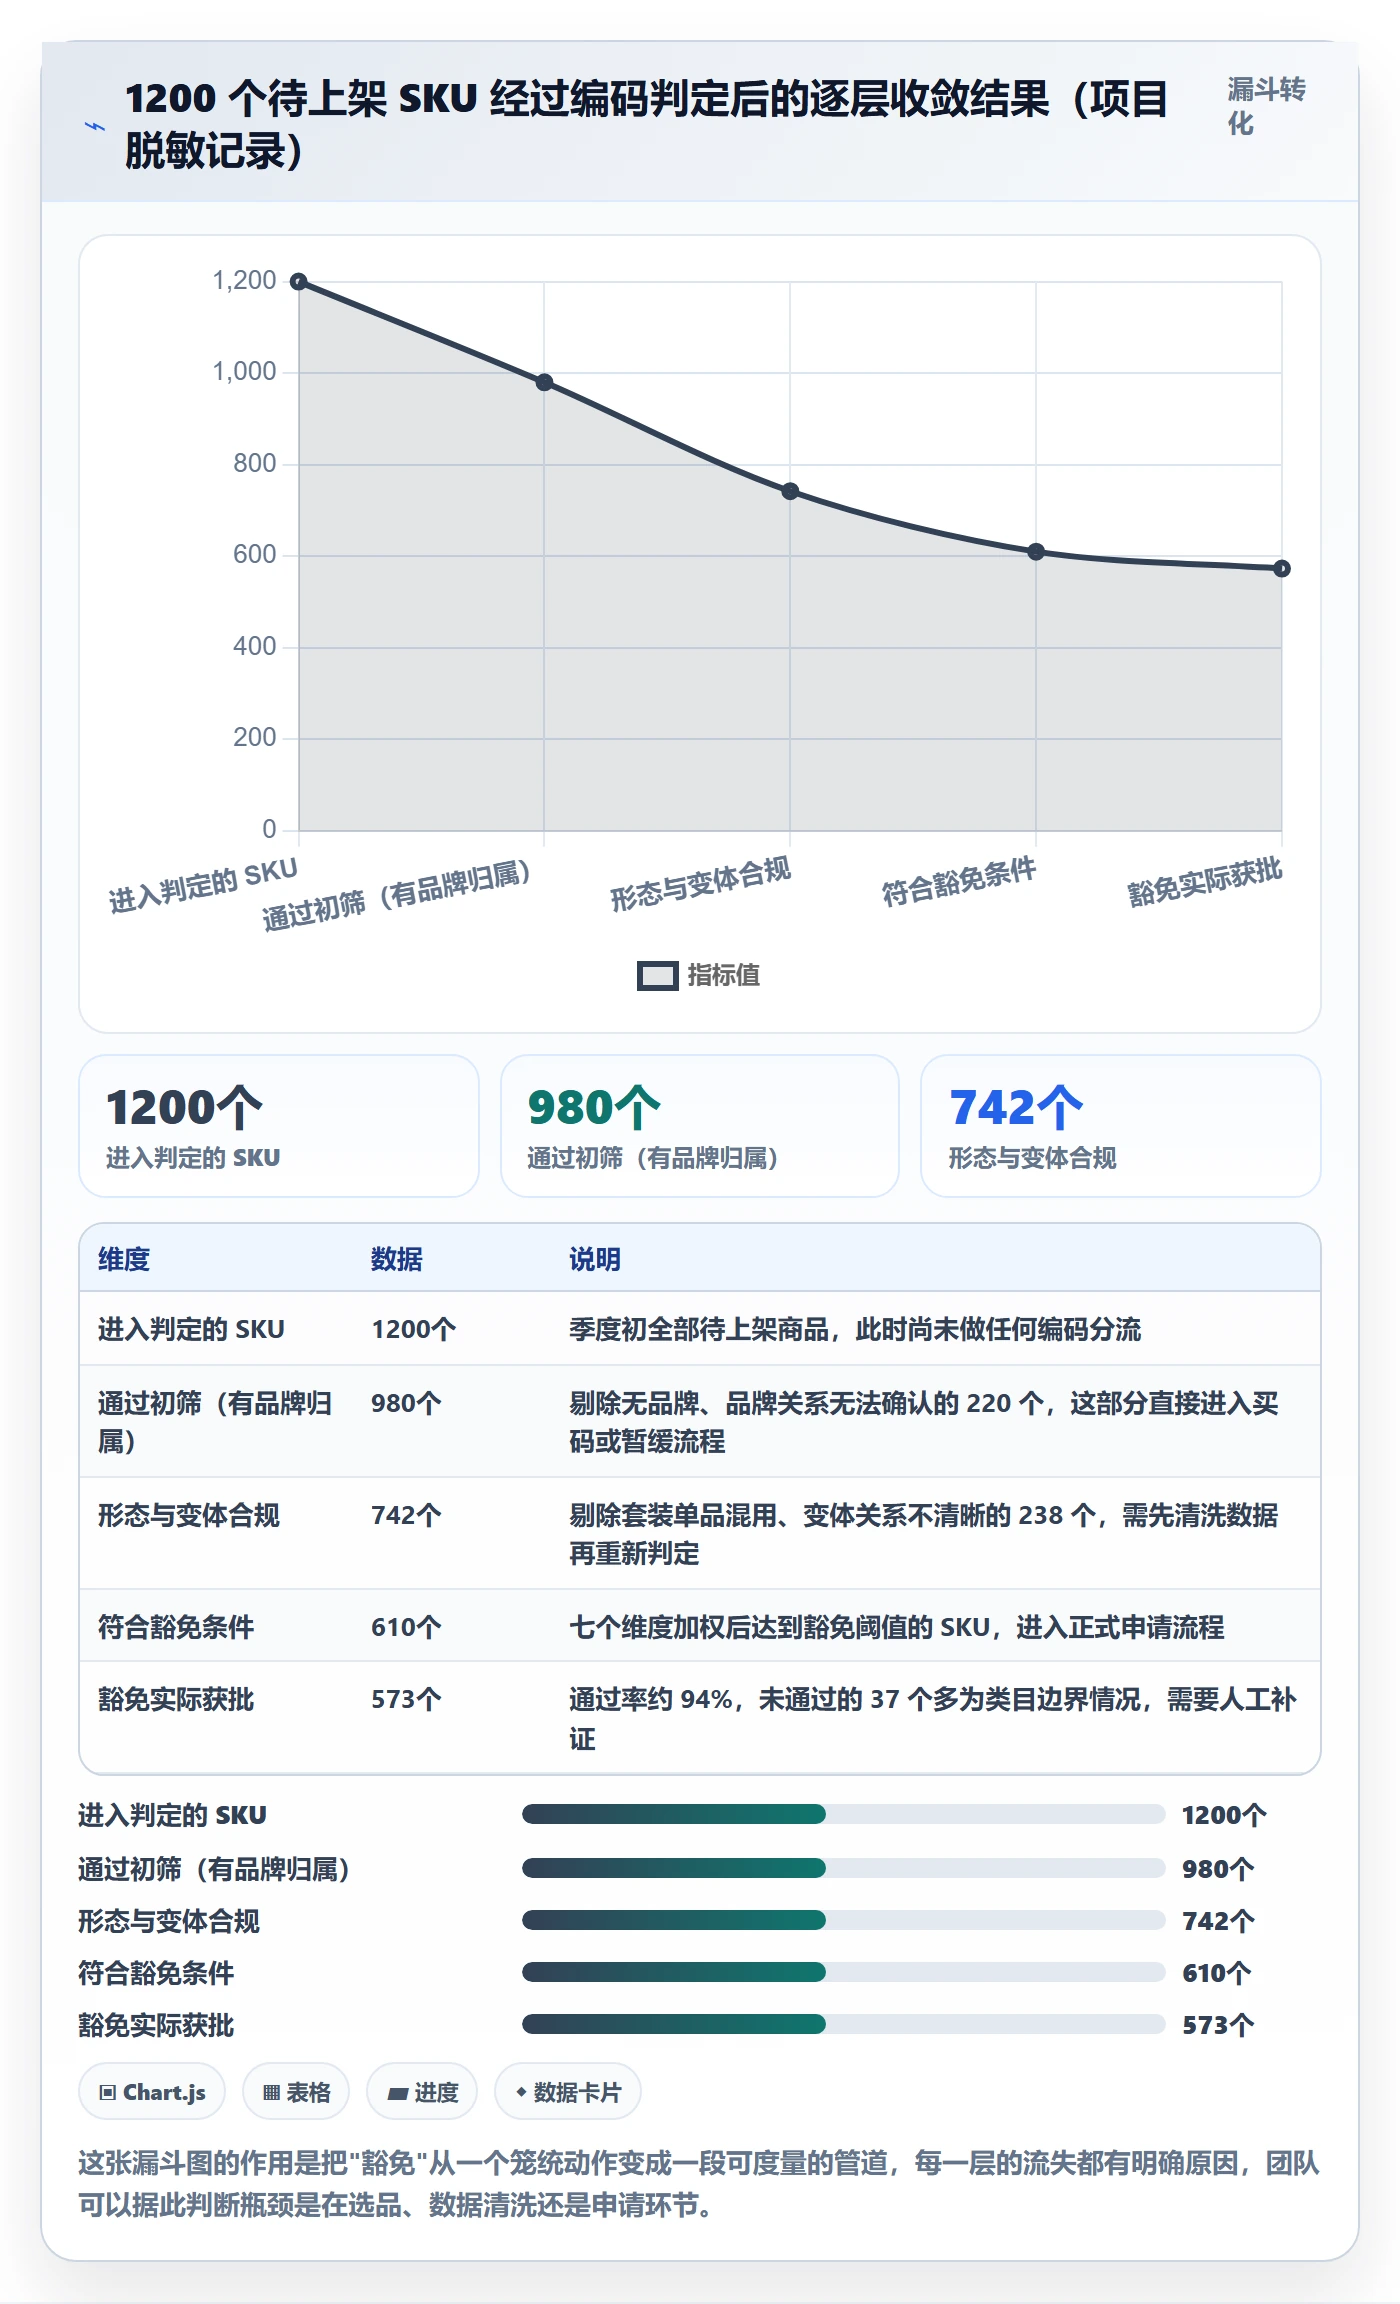Click table cell 1200个
1400x2304 pixels.
pos(414,1329)
